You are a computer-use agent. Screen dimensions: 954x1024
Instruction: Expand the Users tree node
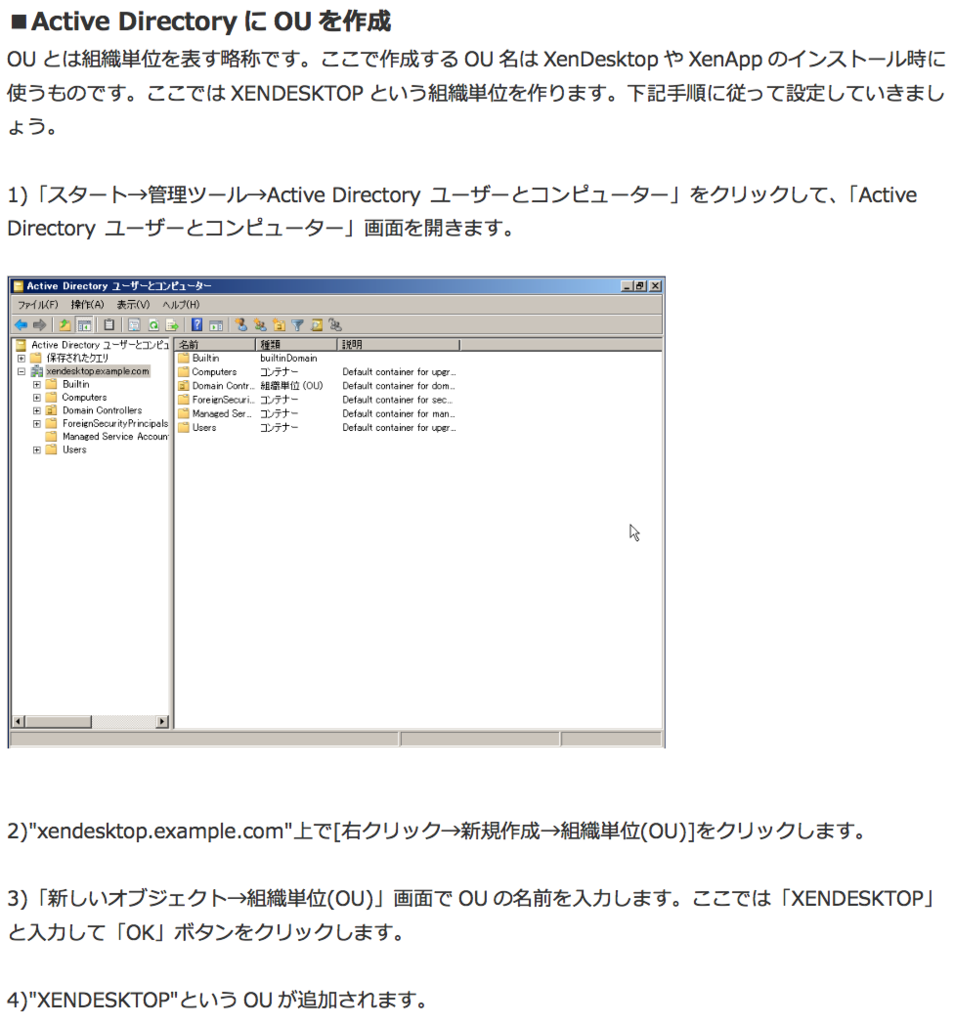click(x=37, y=449)
